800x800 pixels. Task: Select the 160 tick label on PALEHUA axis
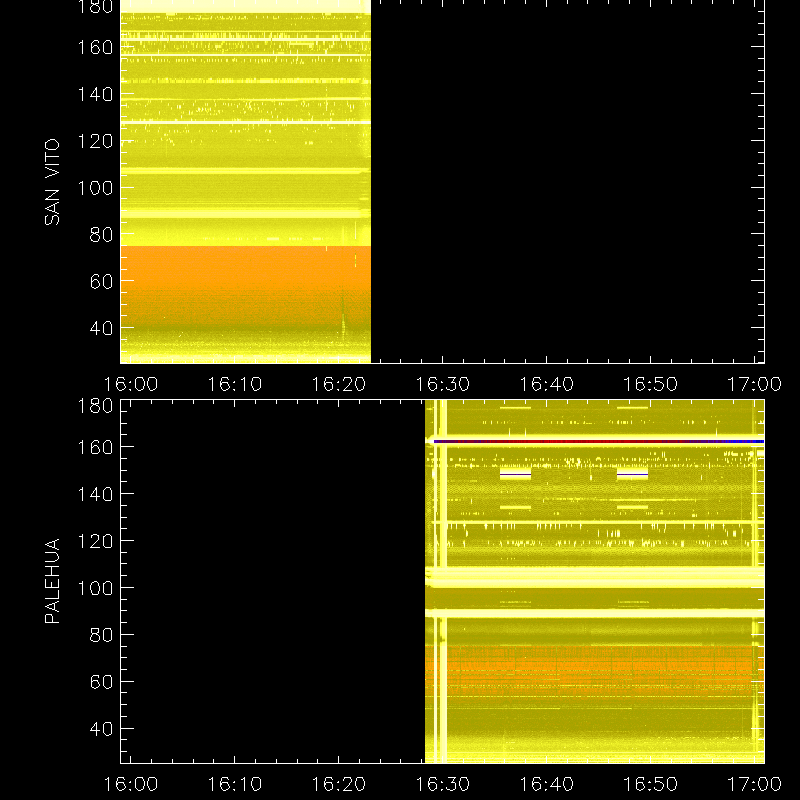(95, 447)
